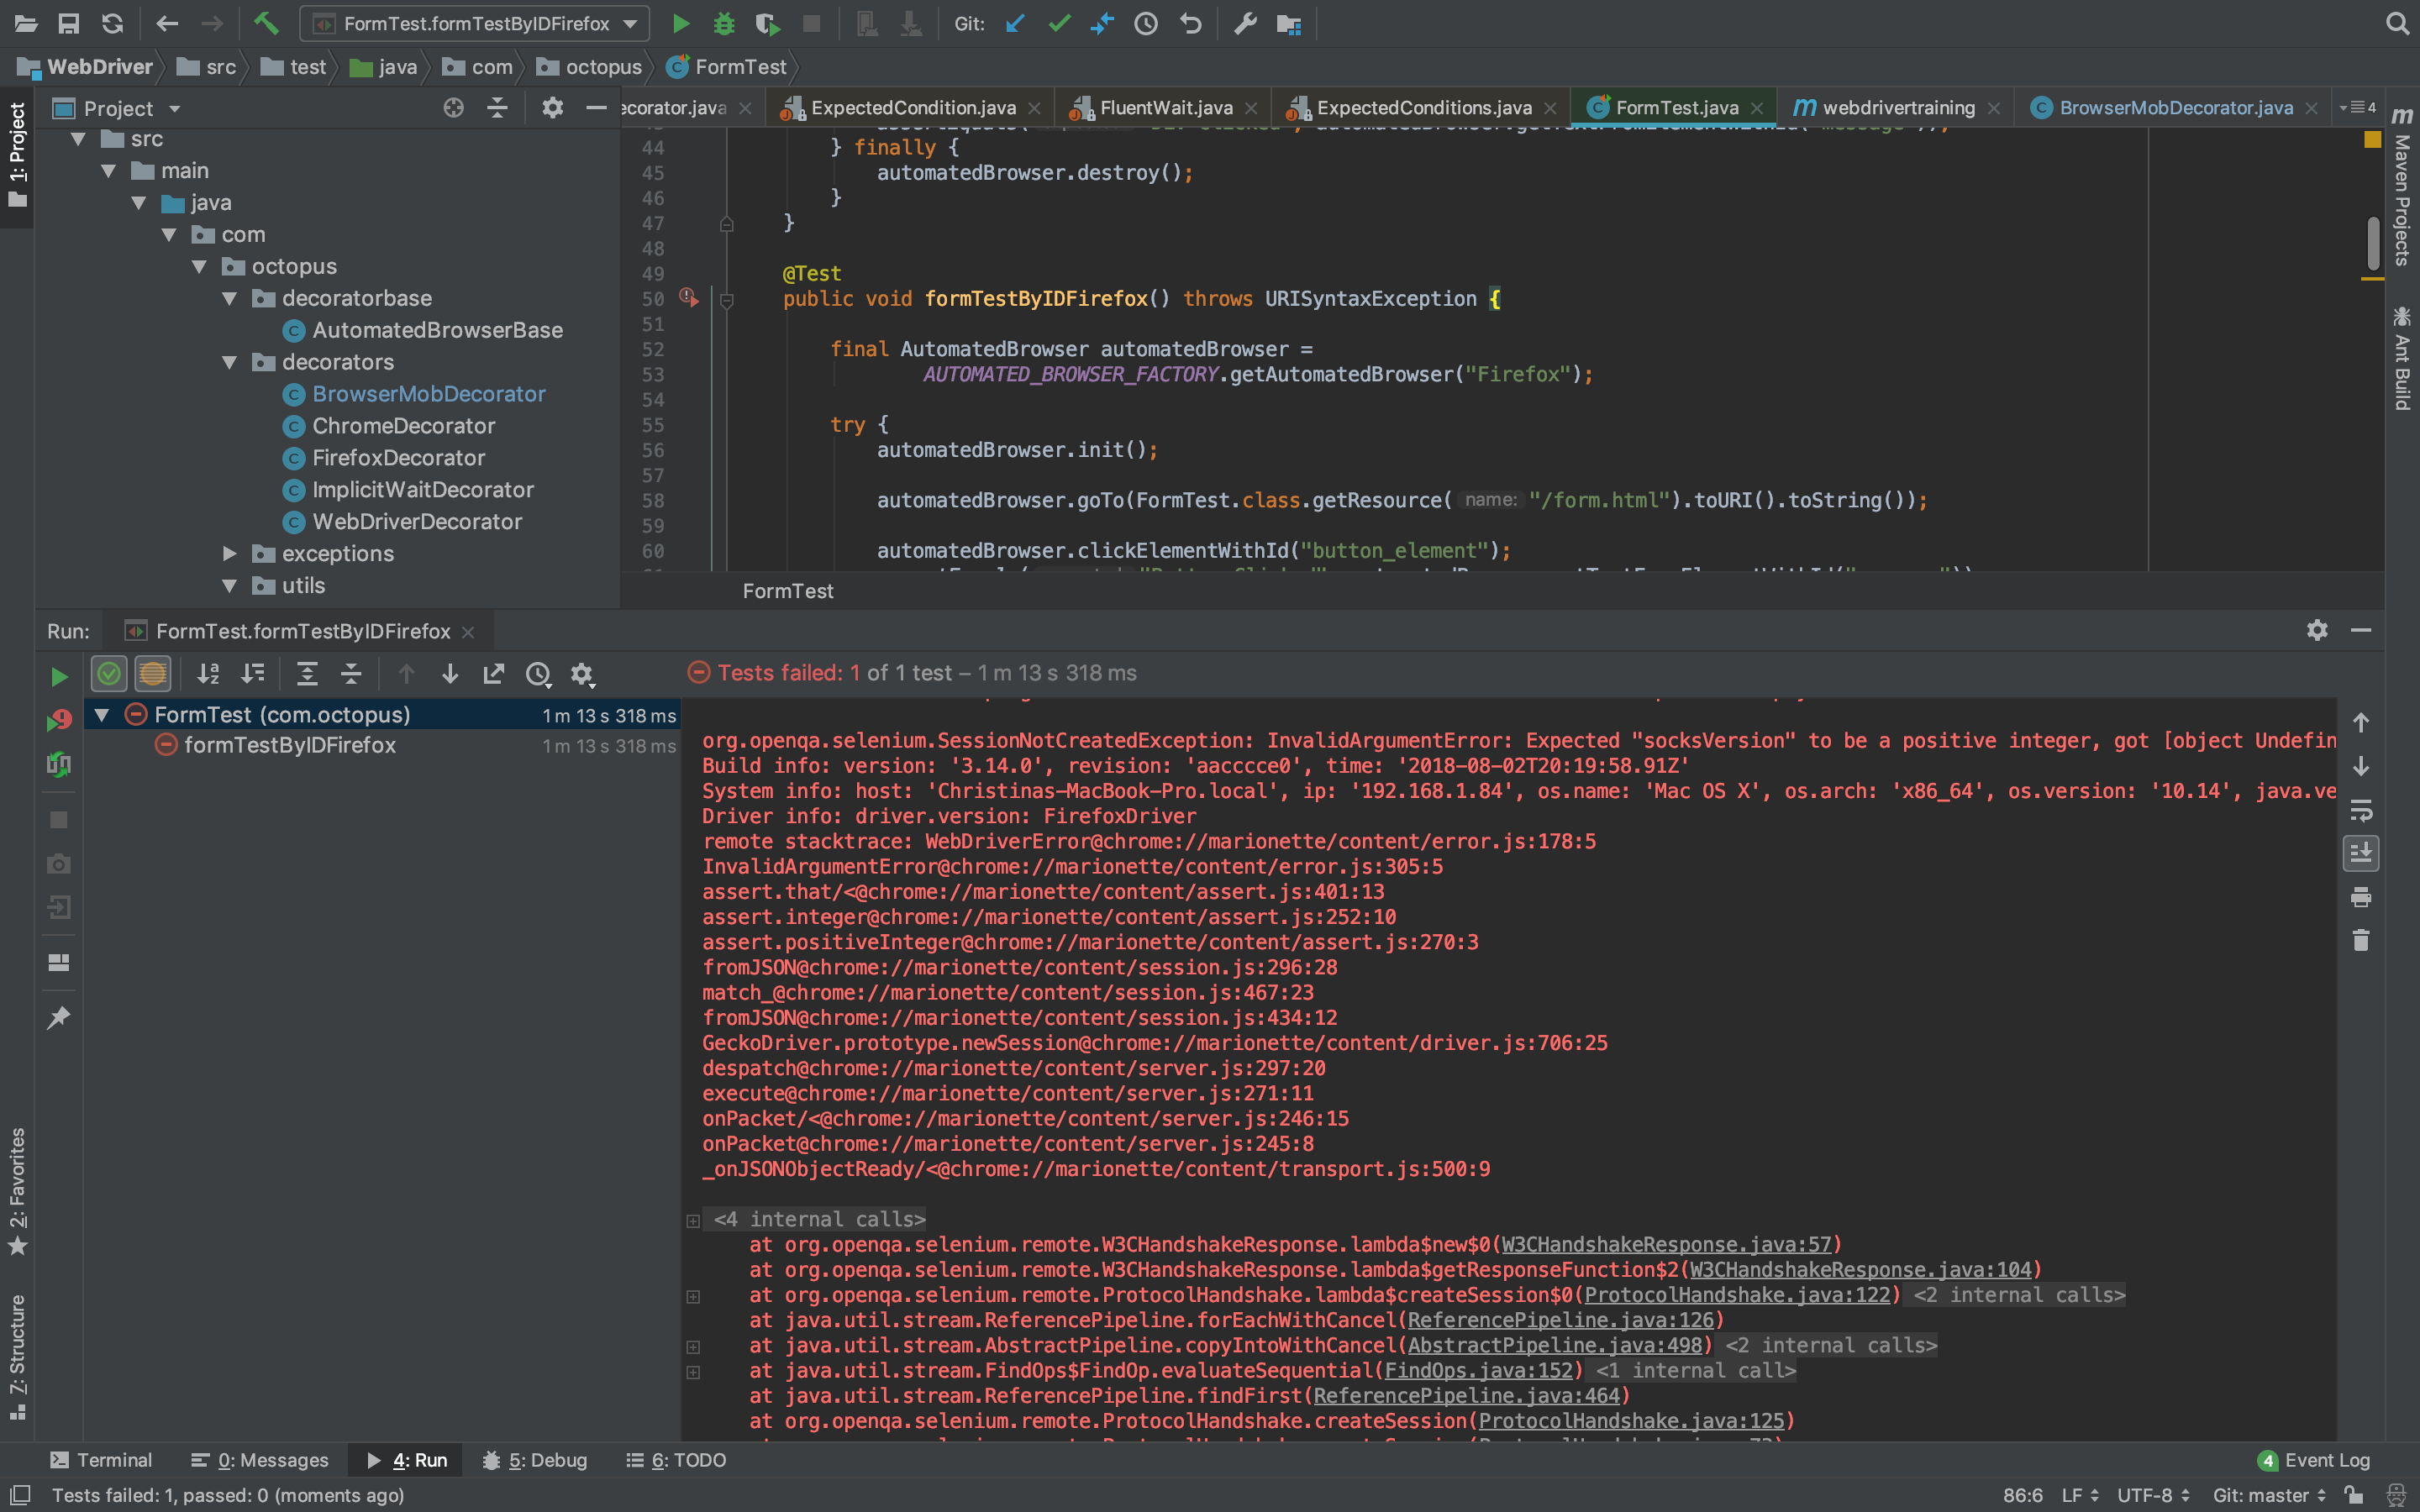Toggle the show passed tests checkmark button
This screenshot has height=1512, width=2420.
[x=109, y=674]
